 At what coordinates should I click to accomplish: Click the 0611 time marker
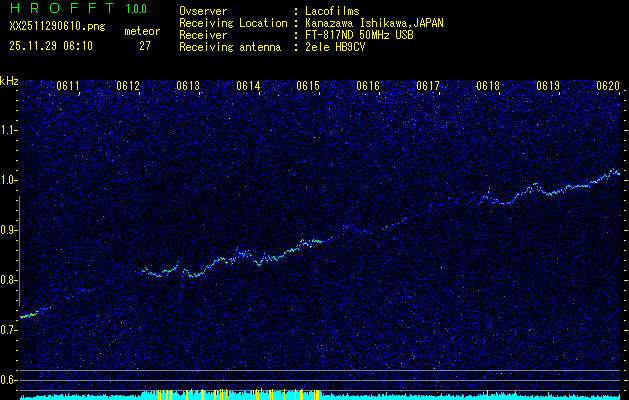point(68,87)
